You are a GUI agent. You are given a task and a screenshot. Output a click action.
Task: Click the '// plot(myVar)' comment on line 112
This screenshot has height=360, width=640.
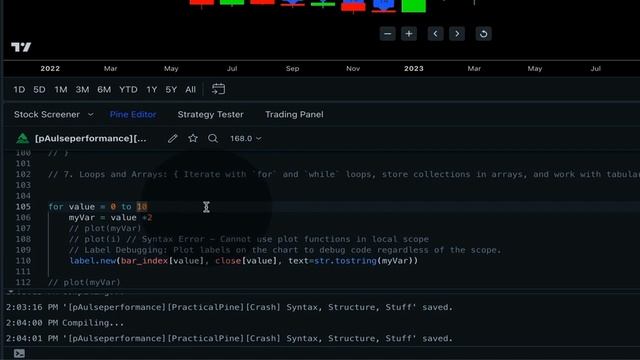84,282
